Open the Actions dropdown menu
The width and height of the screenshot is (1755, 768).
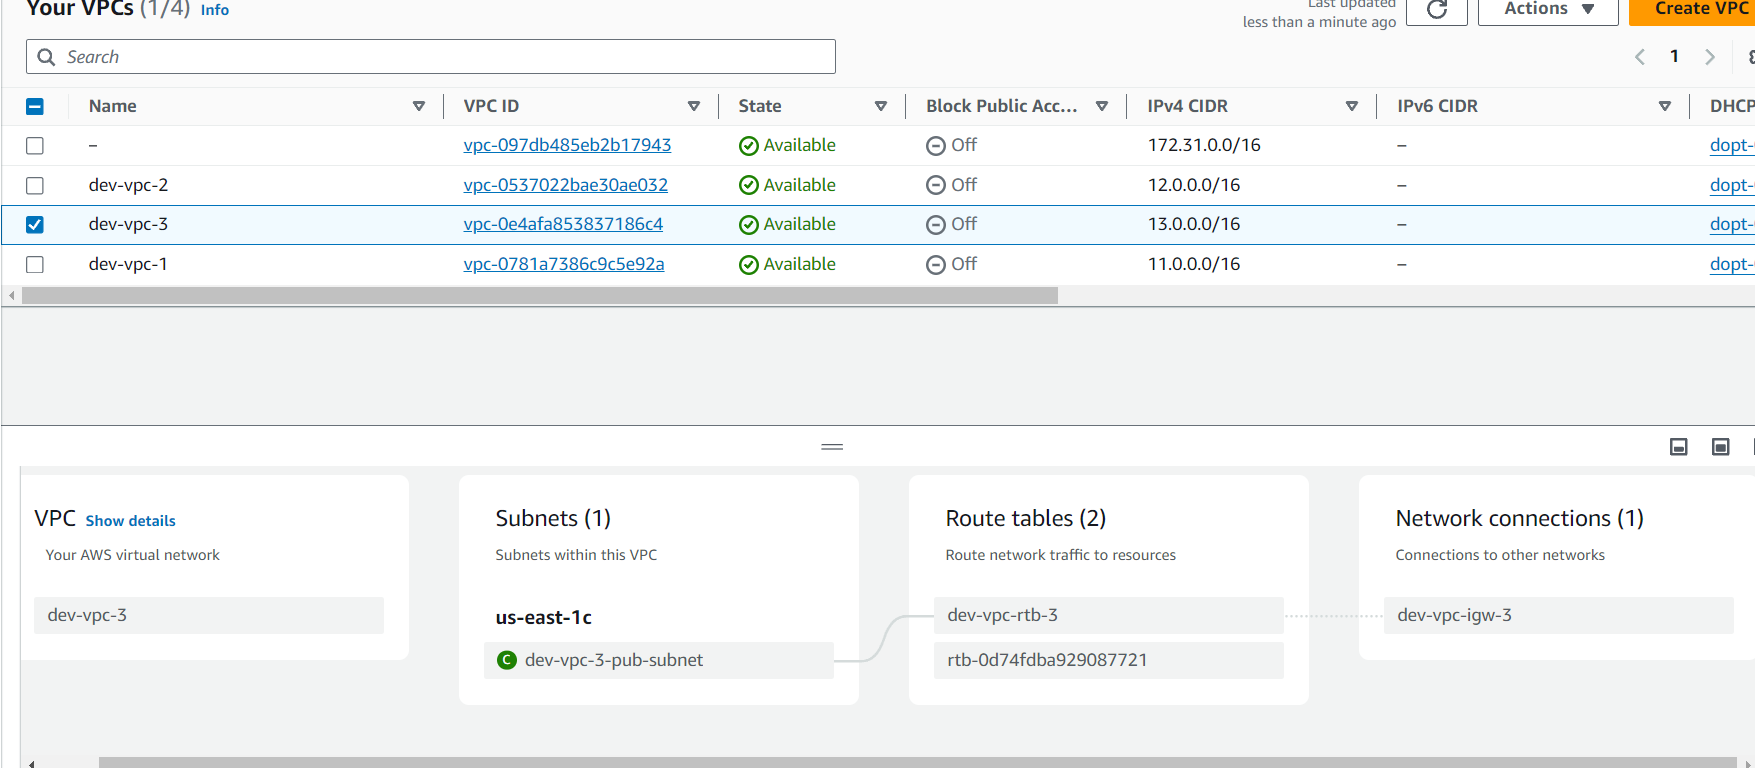coord(1547,9)
